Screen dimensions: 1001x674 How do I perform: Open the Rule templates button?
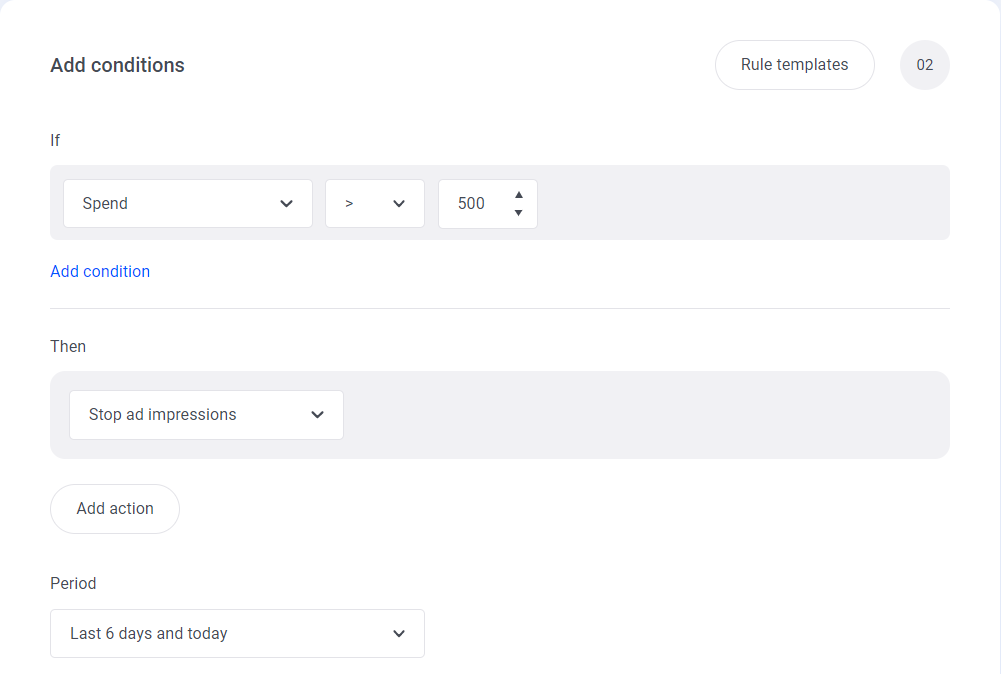[794, 65]
